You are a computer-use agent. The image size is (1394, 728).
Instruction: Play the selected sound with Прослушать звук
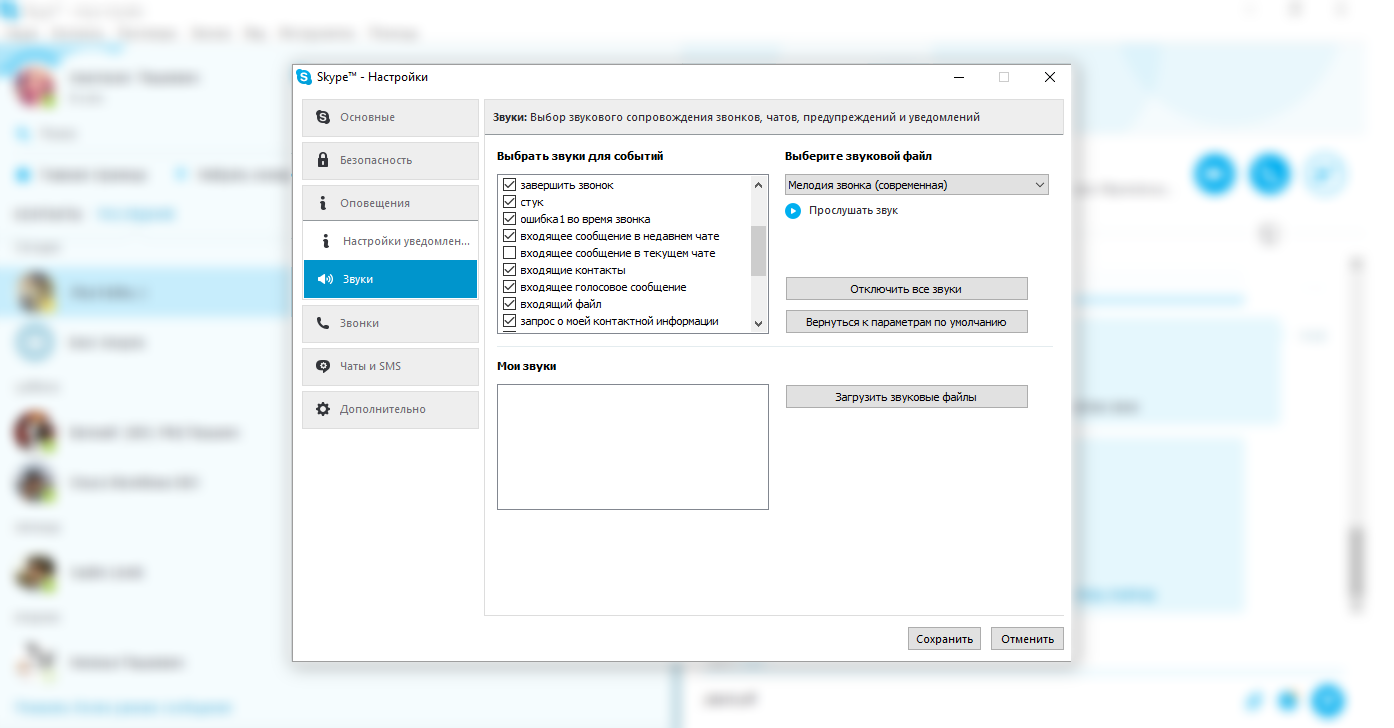tap(842, 211)
